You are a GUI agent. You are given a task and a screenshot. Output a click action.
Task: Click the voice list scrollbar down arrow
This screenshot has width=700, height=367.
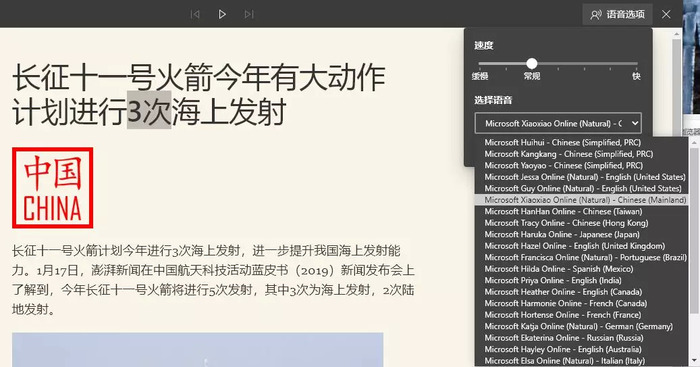pos(694,360)
